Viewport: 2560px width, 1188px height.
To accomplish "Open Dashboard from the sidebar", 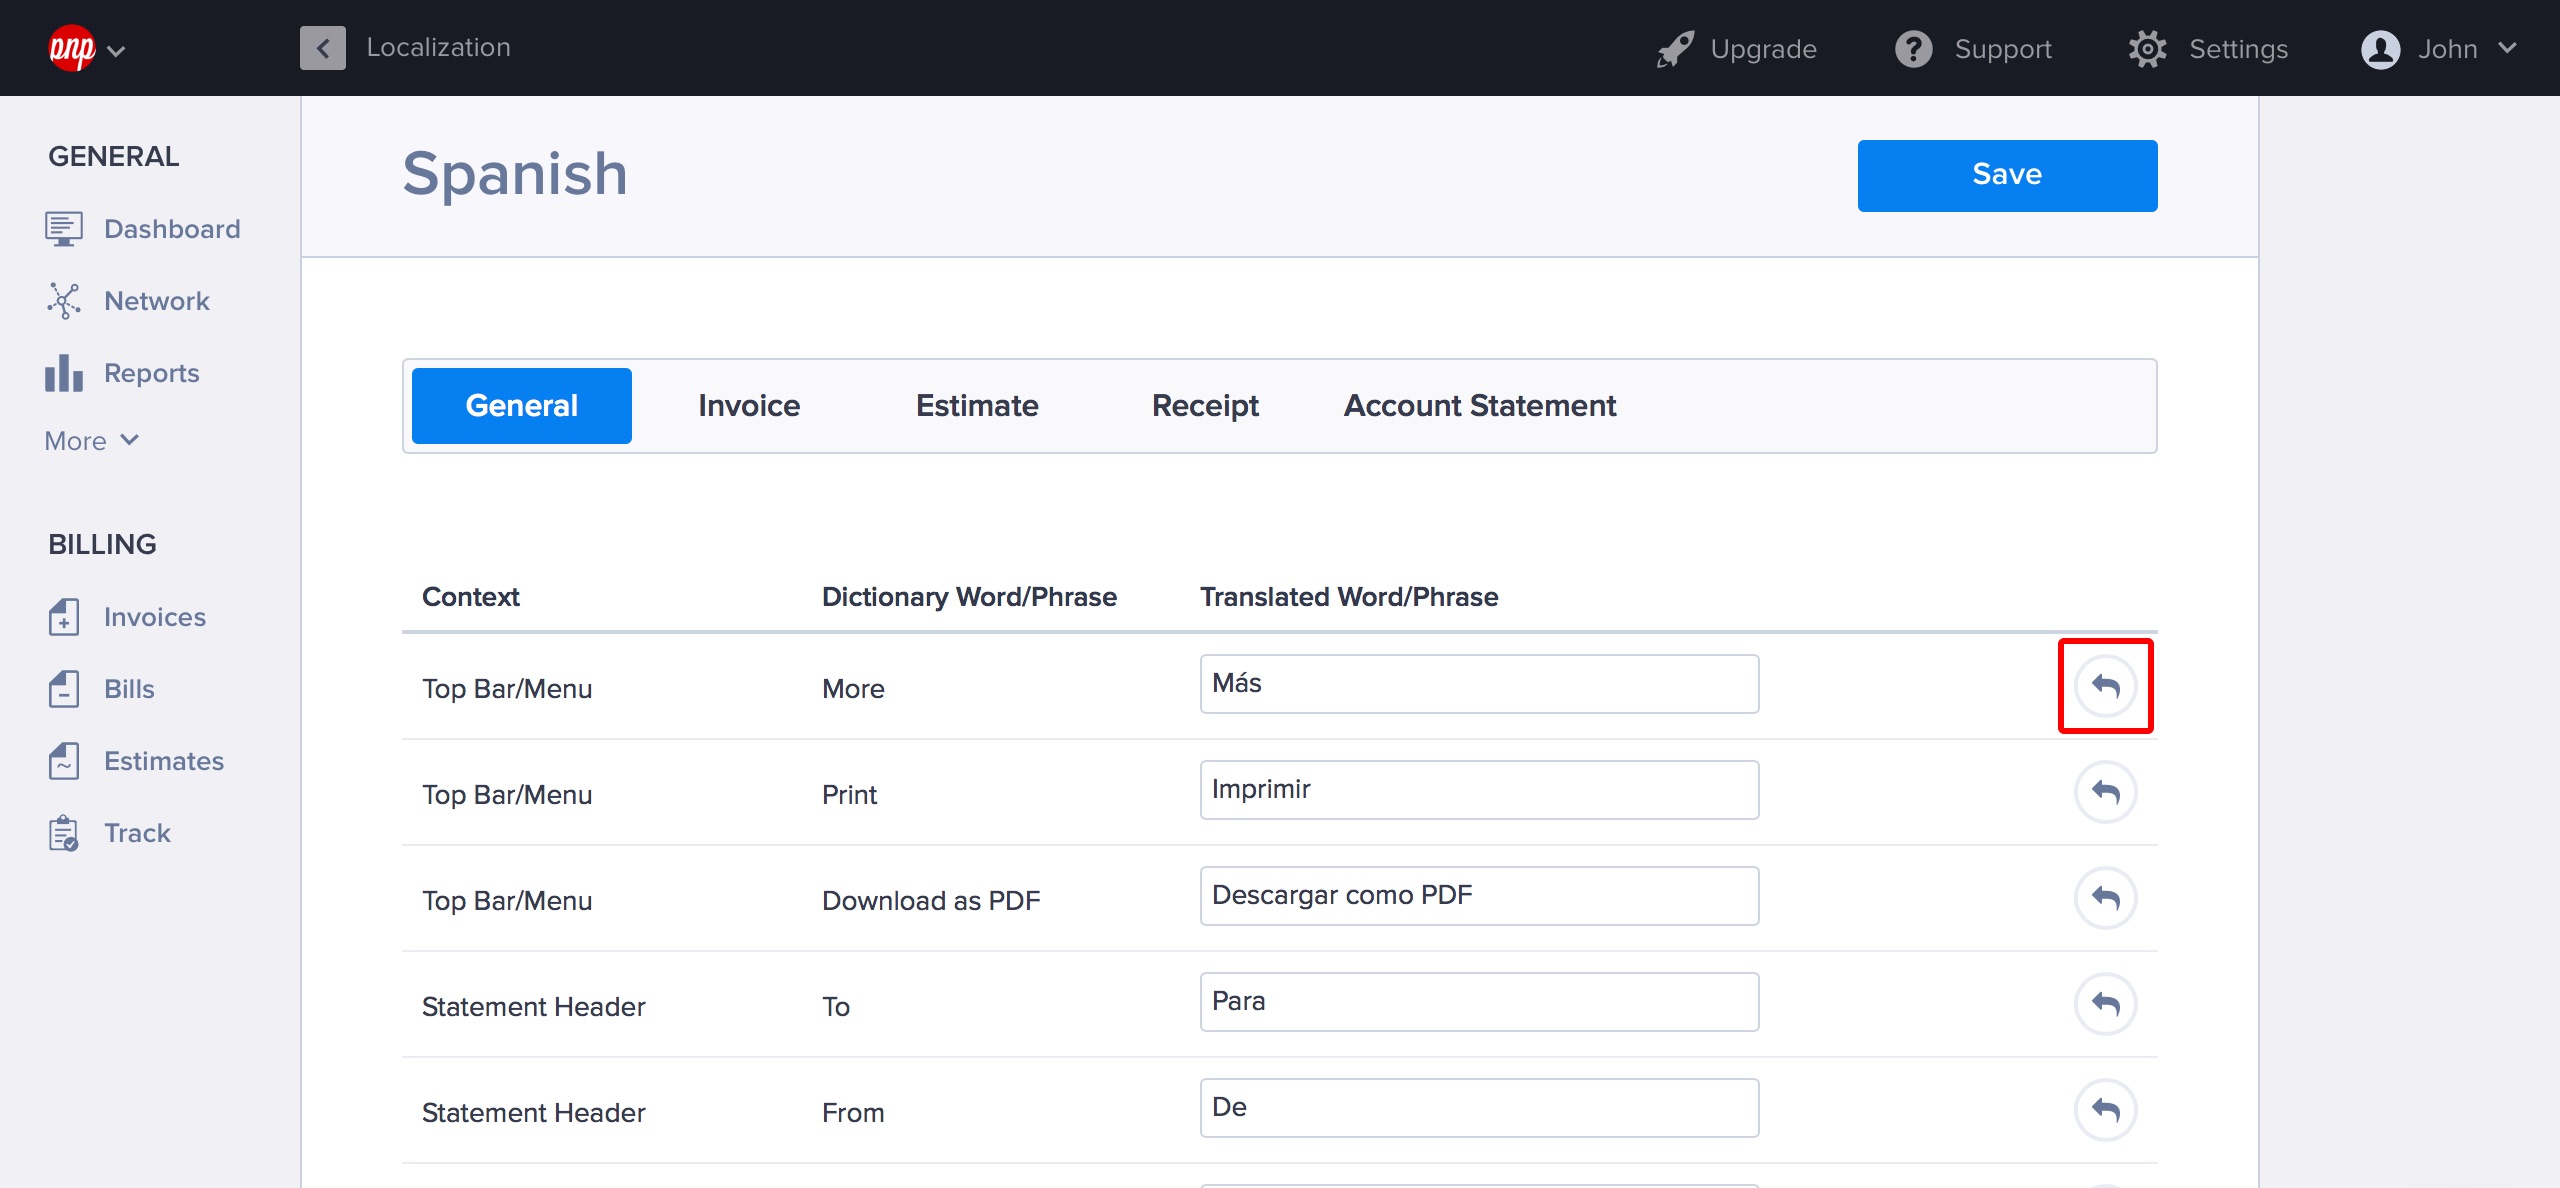I will click(x=171, y=229).
